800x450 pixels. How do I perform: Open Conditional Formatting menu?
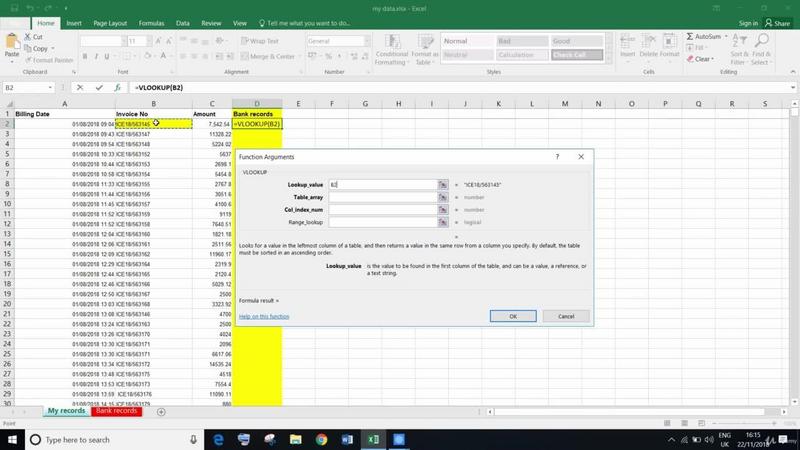point(392,50)
